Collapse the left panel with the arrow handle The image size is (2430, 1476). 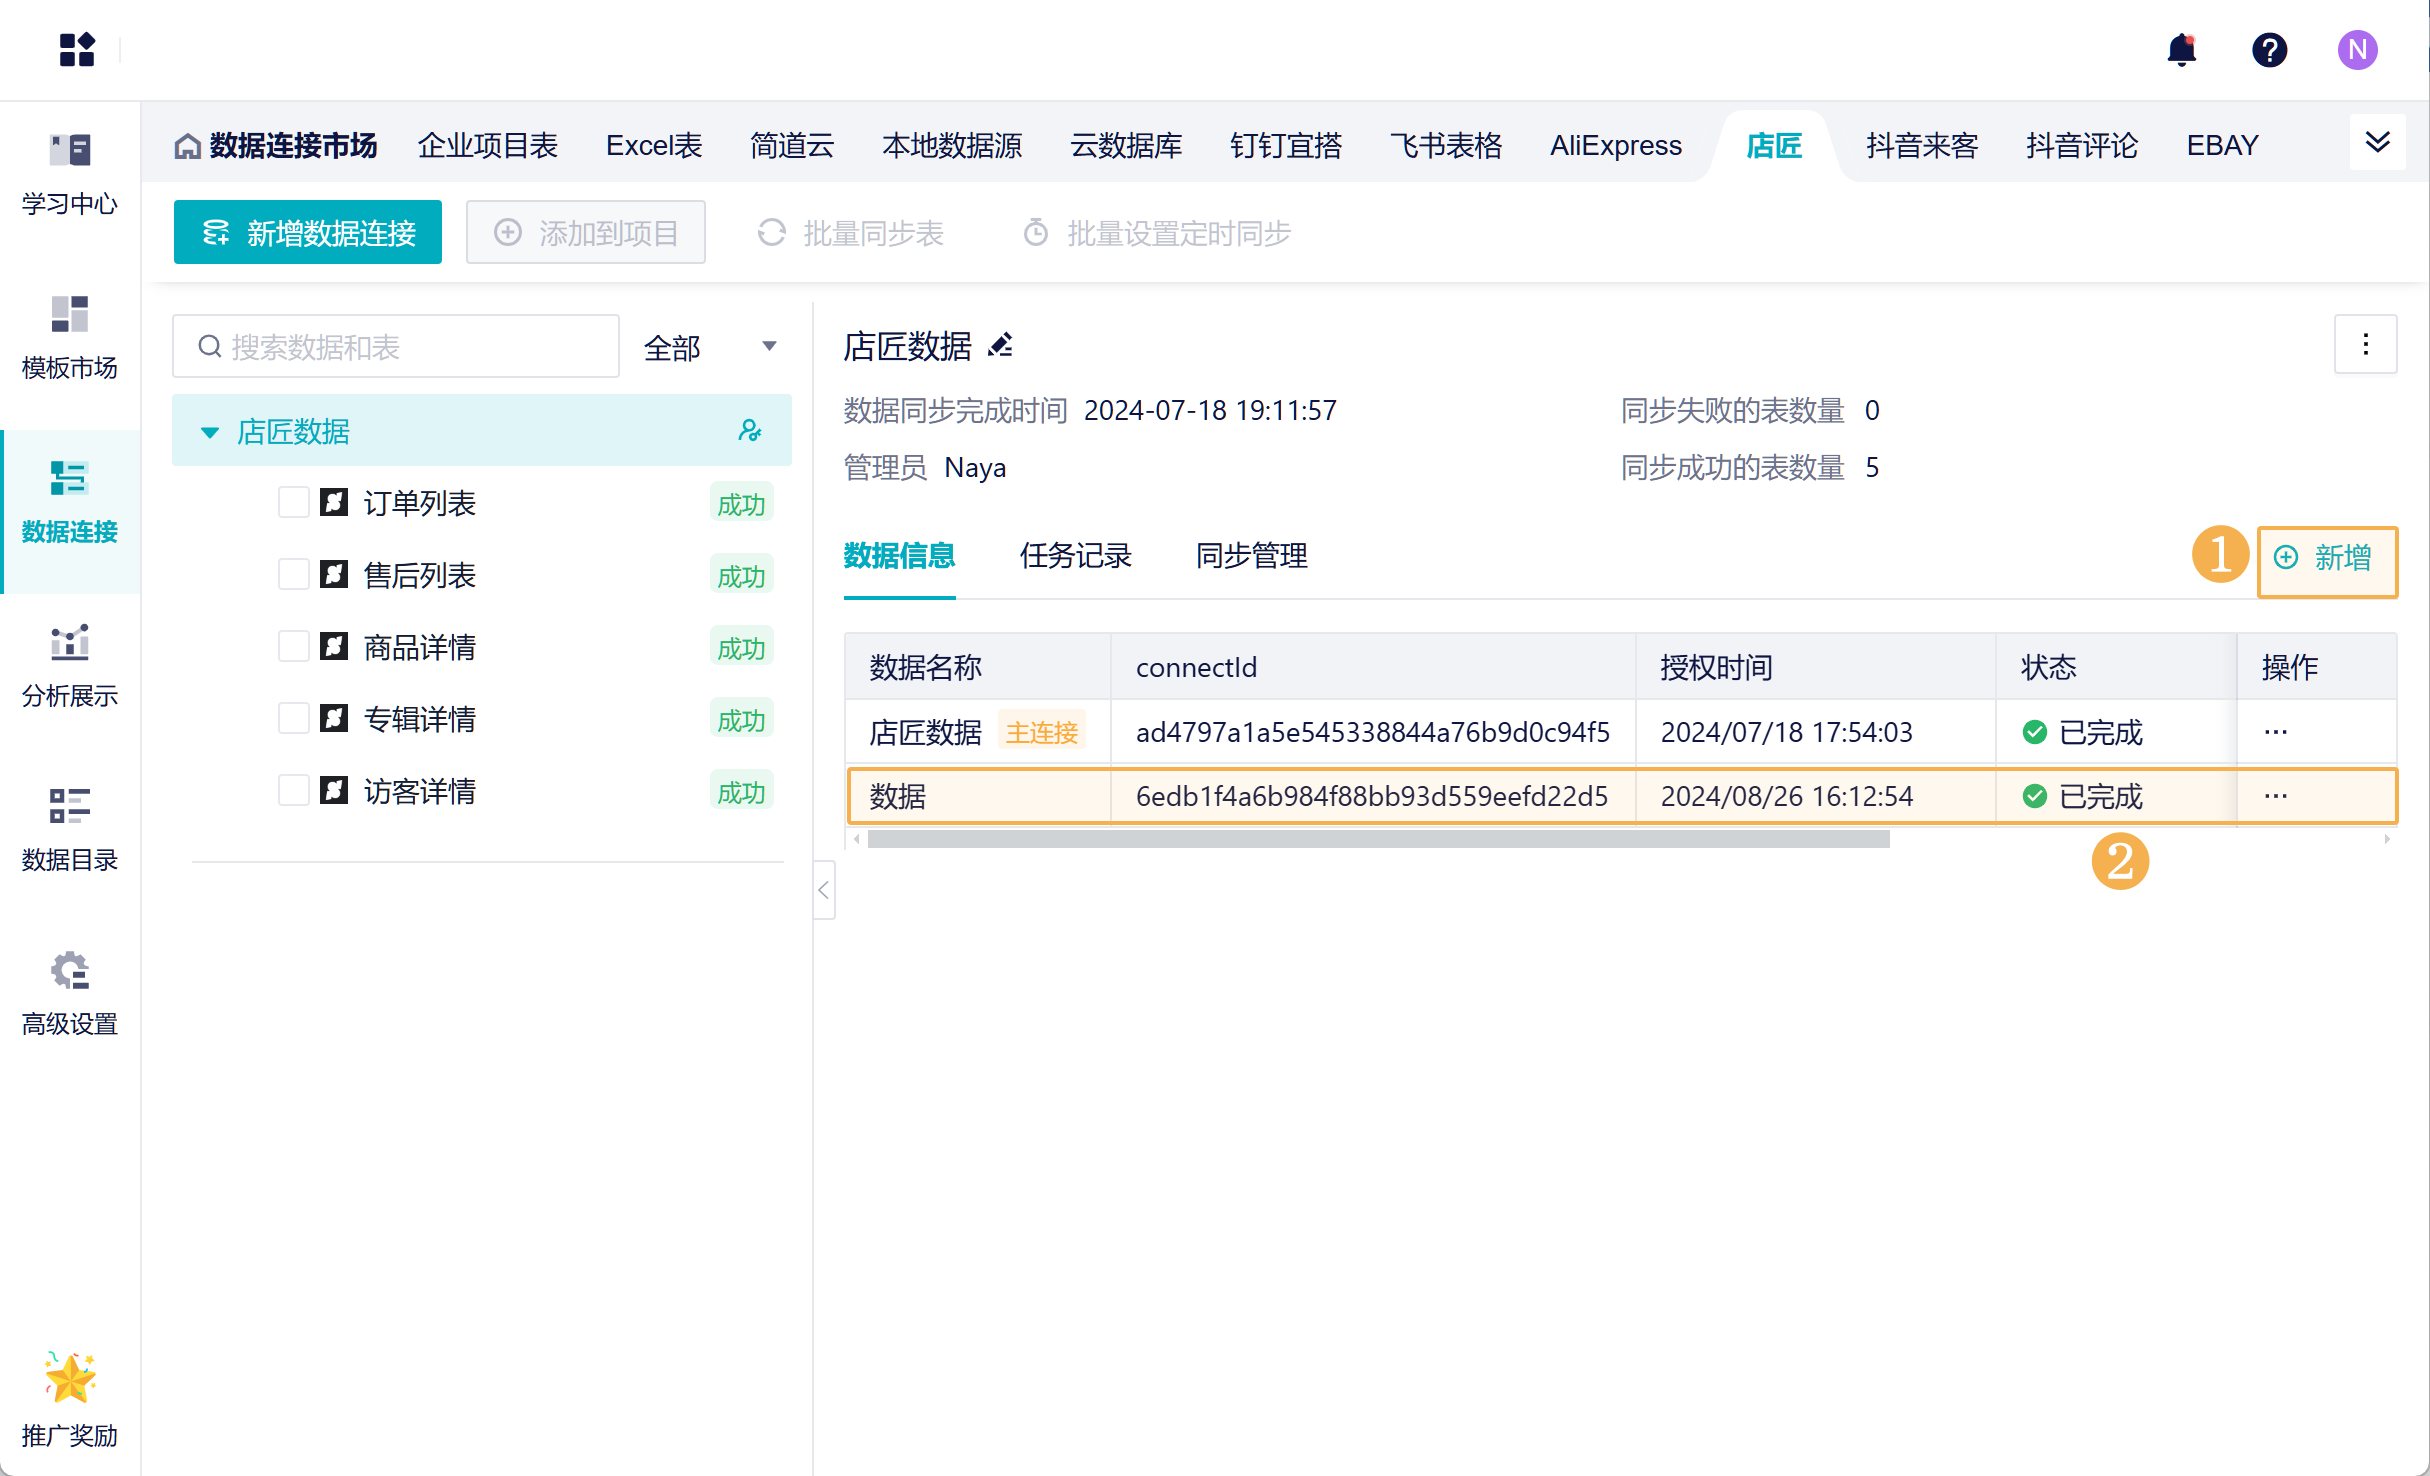[x=824, y=890]
